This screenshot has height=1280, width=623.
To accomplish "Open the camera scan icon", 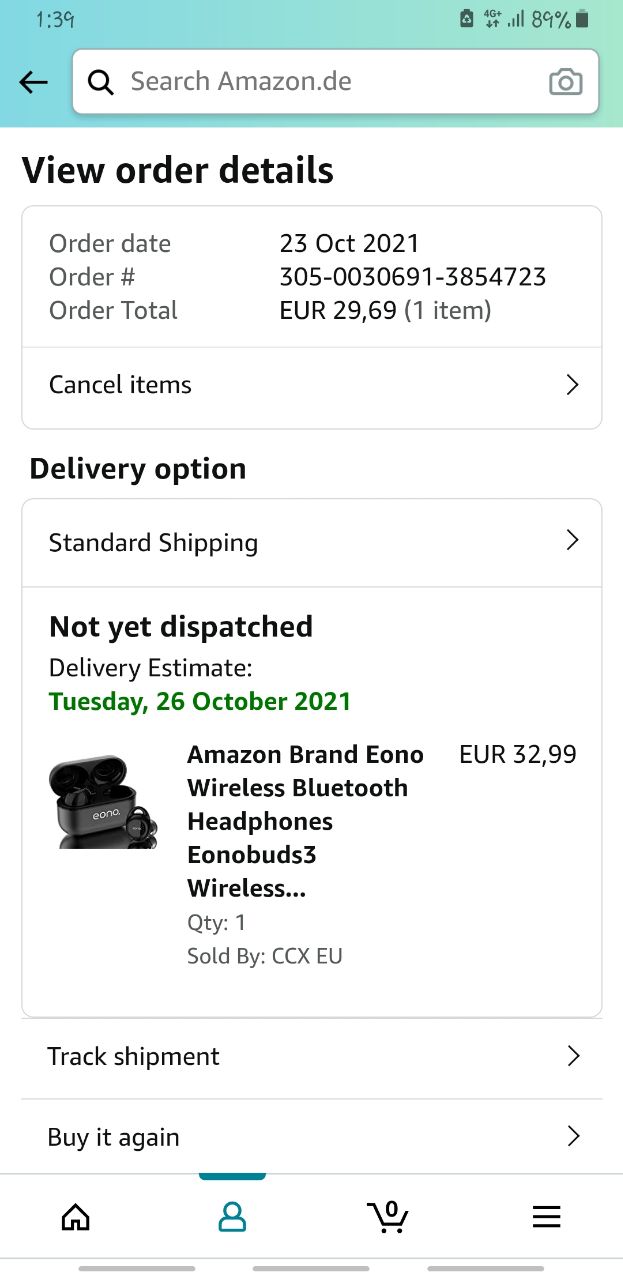I will pyautogui.click(x=565, y=82).
